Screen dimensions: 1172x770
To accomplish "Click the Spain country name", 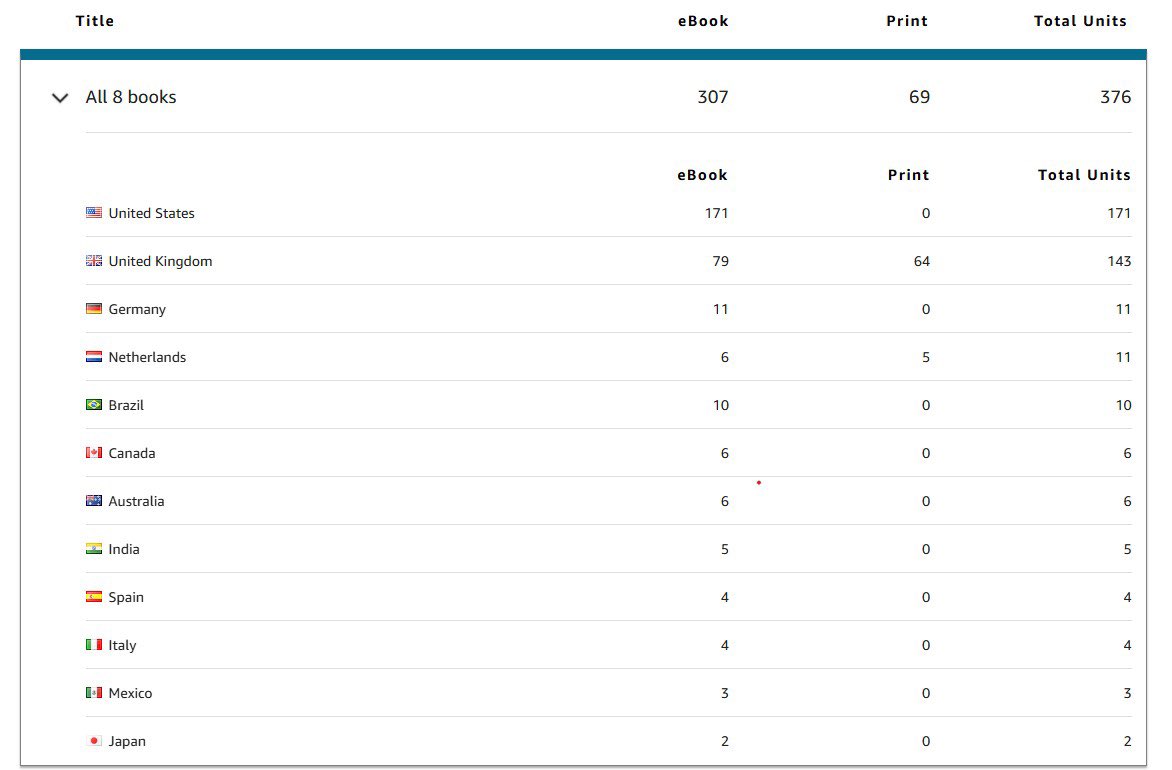I will click(x=126, y=597).
